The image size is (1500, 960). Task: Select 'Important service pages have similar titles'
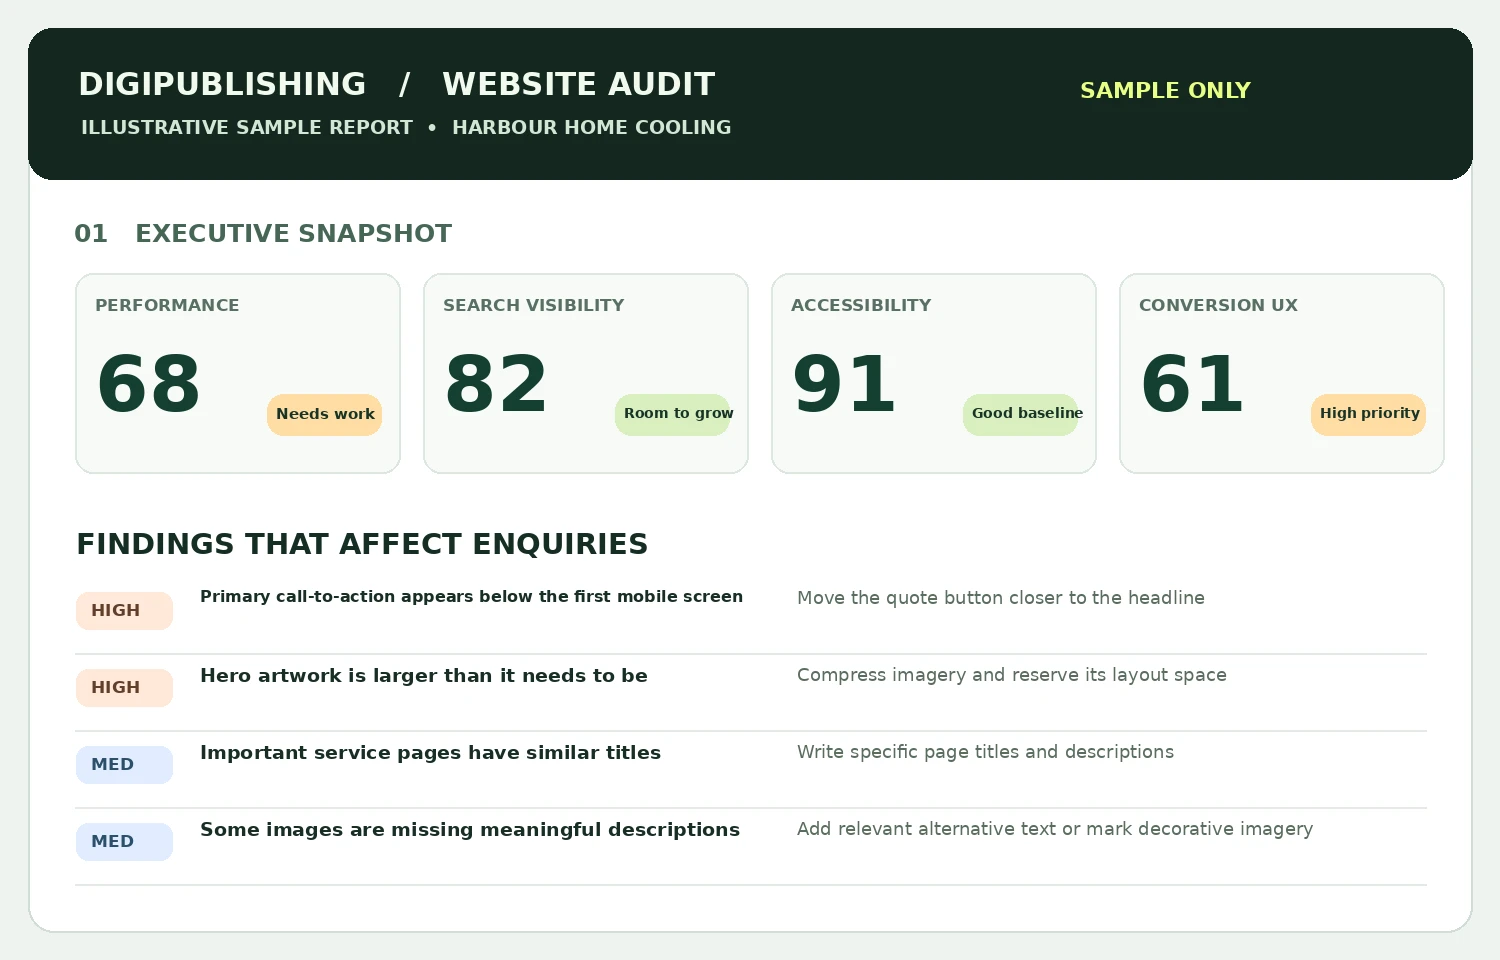(x=431, y=753)
